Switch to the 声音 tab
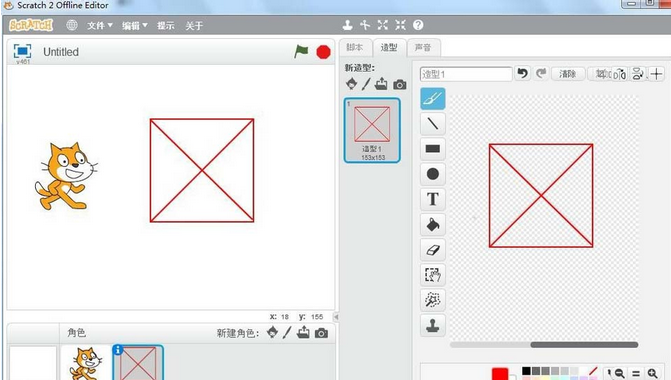Screen dimensions: 671x380 pyautogui.click(x=423, y=48)
